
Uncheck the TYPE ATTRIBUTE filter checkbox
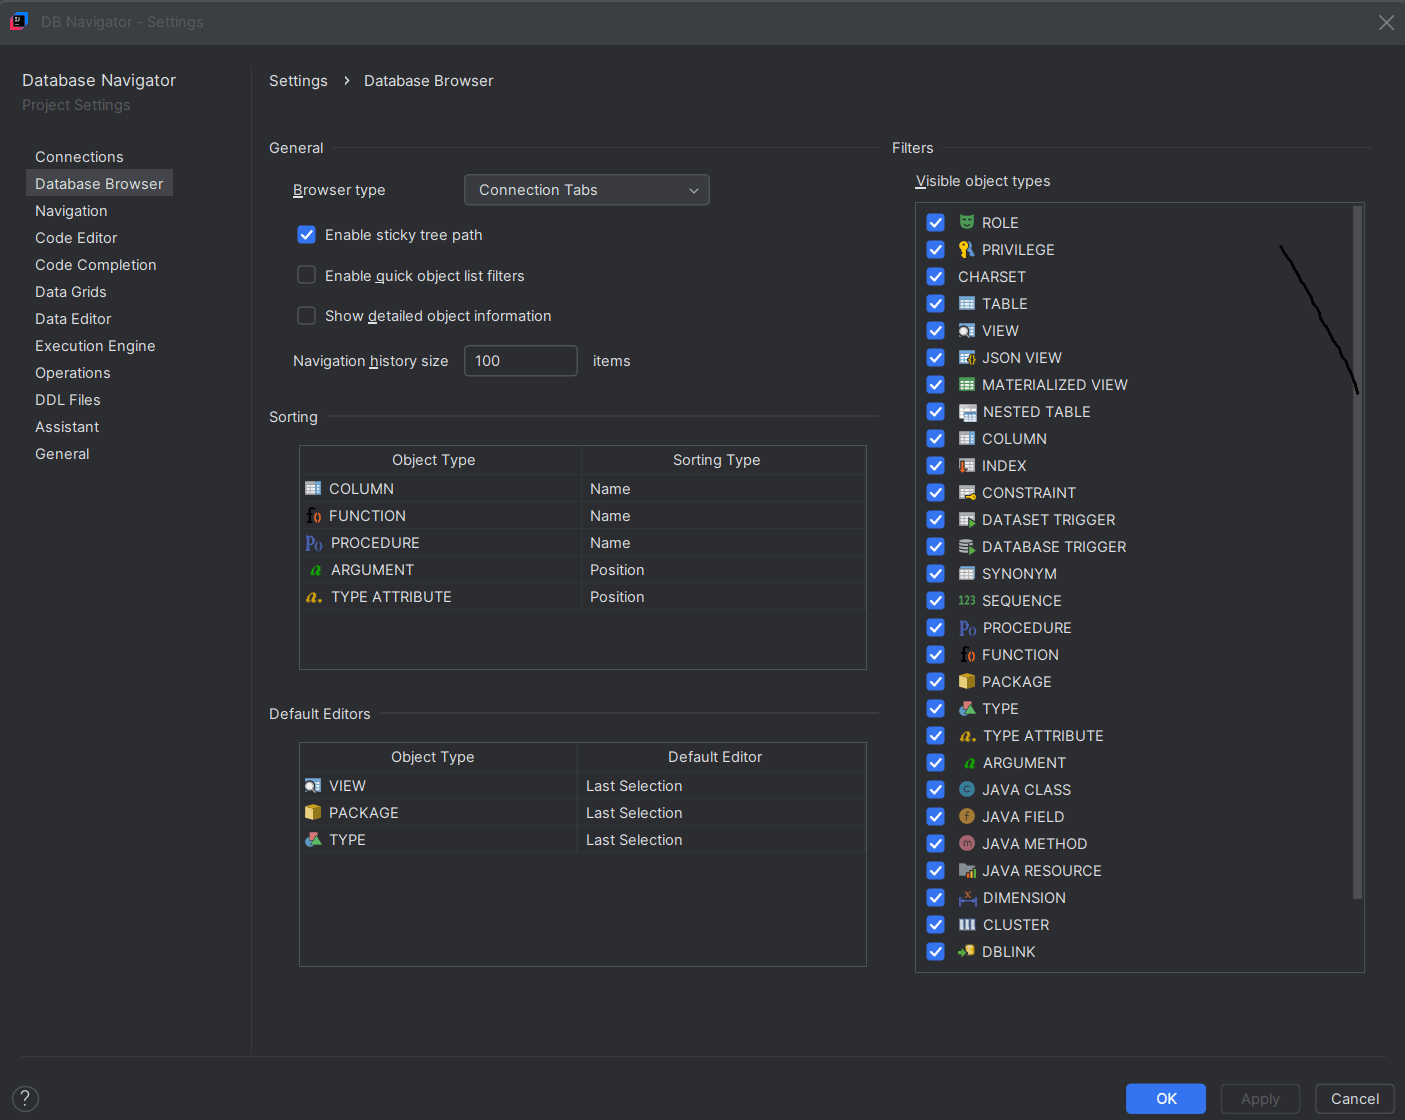936,735
